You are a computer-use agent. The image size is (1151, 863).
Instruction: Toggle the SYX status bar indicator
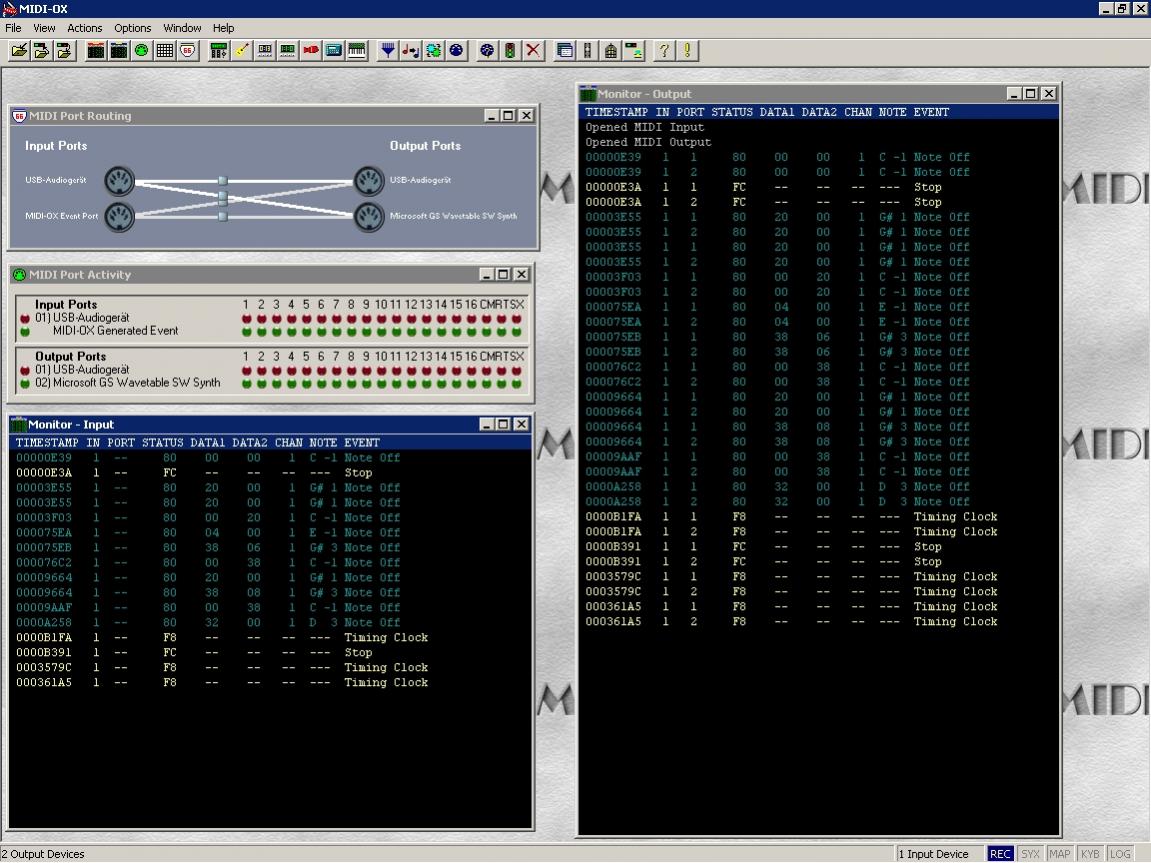pos(1031,854)
